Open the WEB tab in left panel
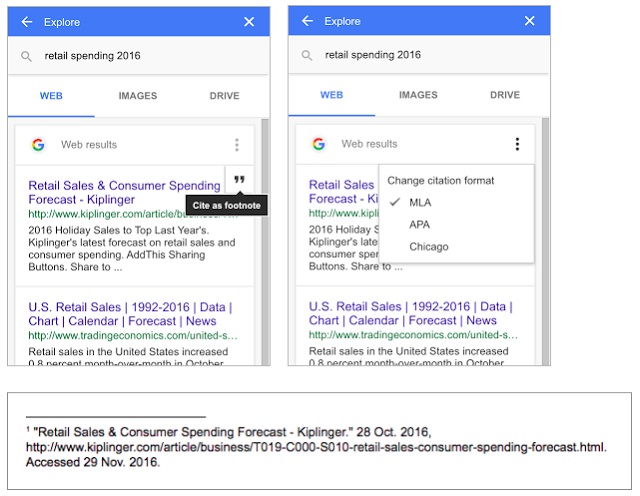640x496 pixels. coord(51,96)
